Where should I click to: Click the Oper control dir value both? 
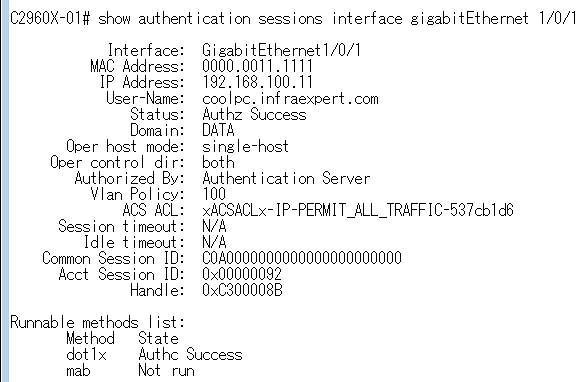click(218, 162)
